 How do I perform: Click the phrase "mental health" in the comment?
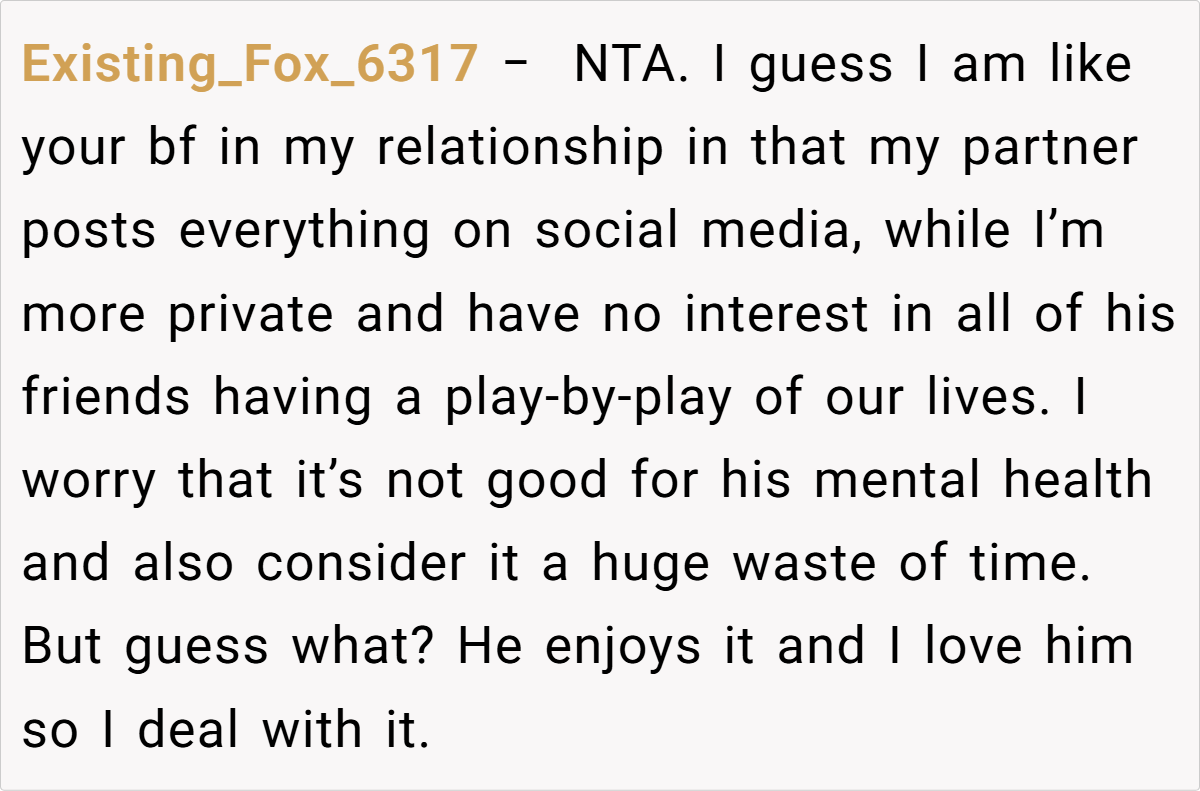(984, 481)
